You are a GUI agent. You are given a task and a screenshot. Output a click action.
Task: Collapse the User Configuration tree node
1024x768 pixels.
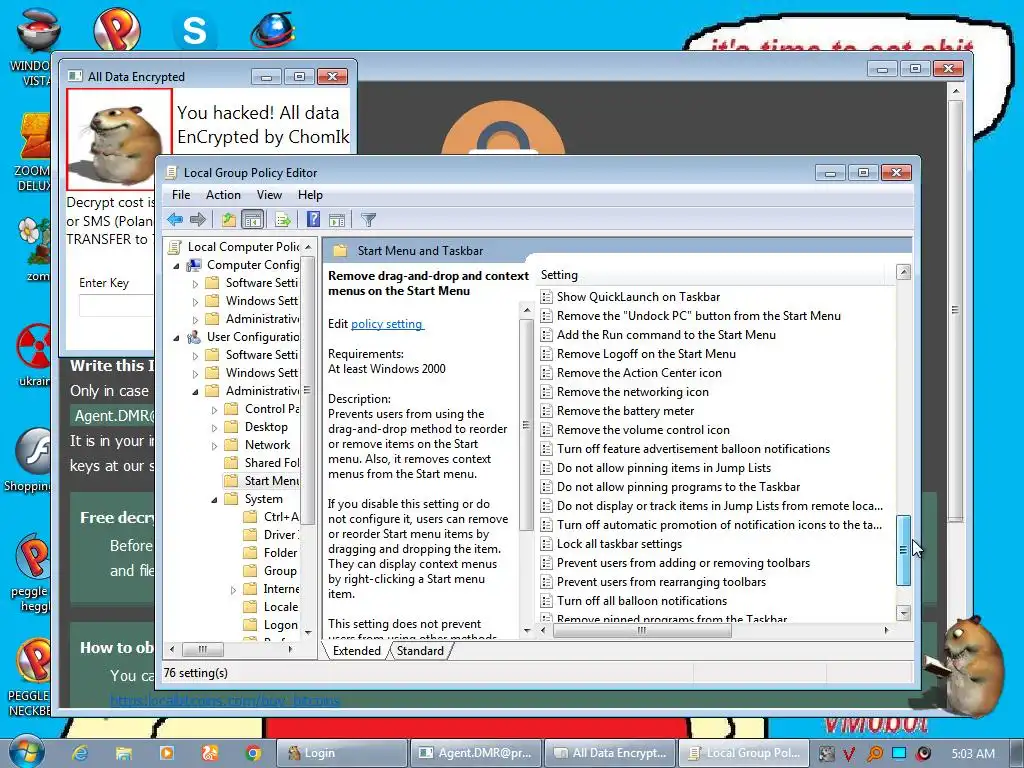point(176,338)
